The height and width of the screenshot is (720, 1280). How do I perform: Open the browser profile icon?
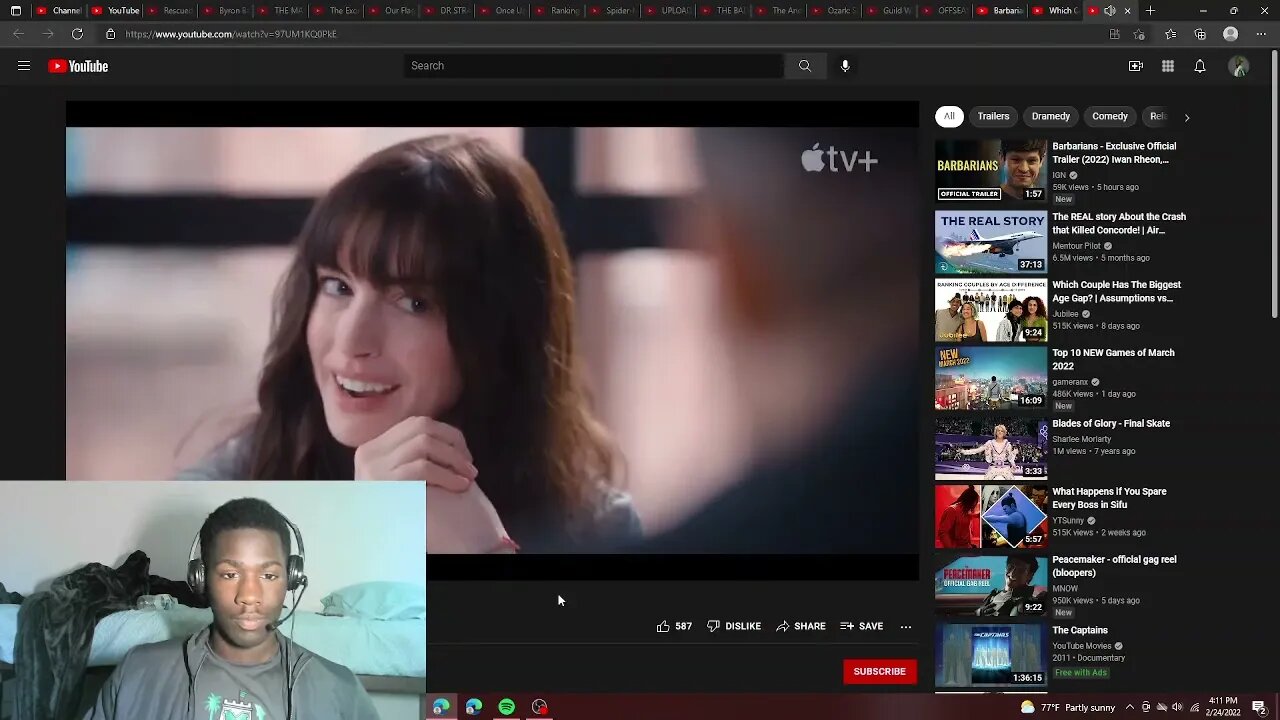[1231, 34]
